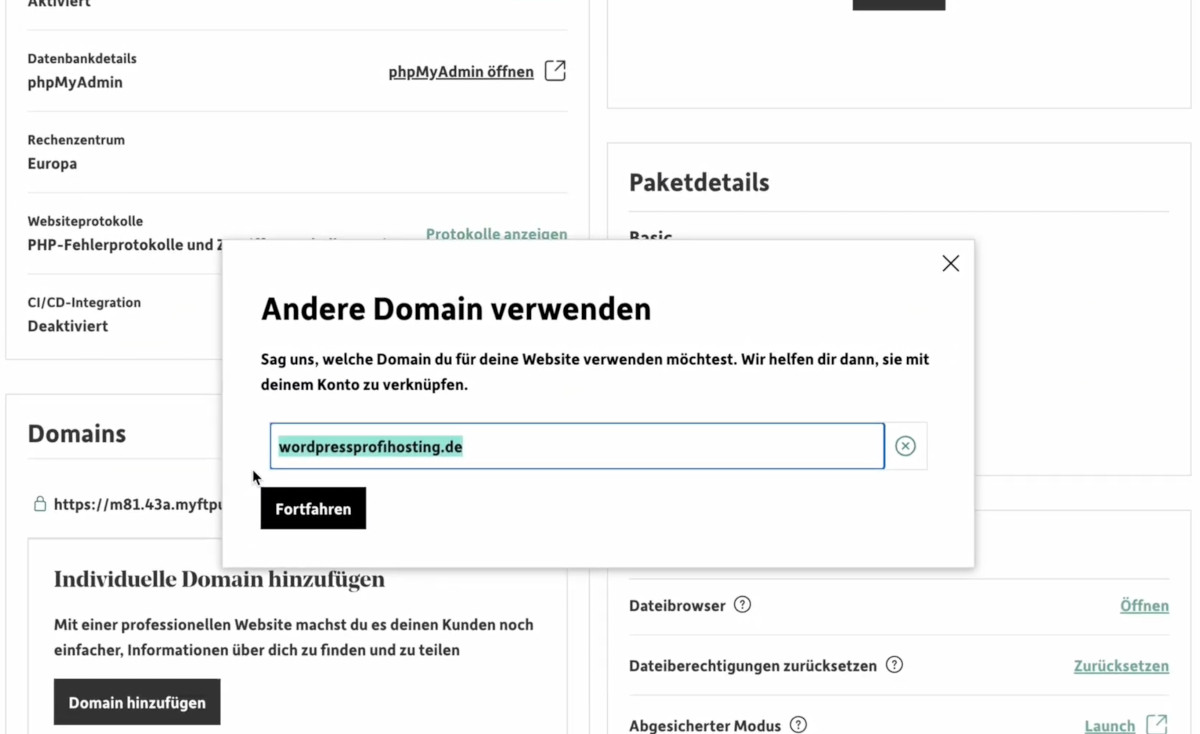Screen dimensions: 1200x734
Task: Click the Datenbankdetails label
Action: pyautogui.click(x=82, y=59)
